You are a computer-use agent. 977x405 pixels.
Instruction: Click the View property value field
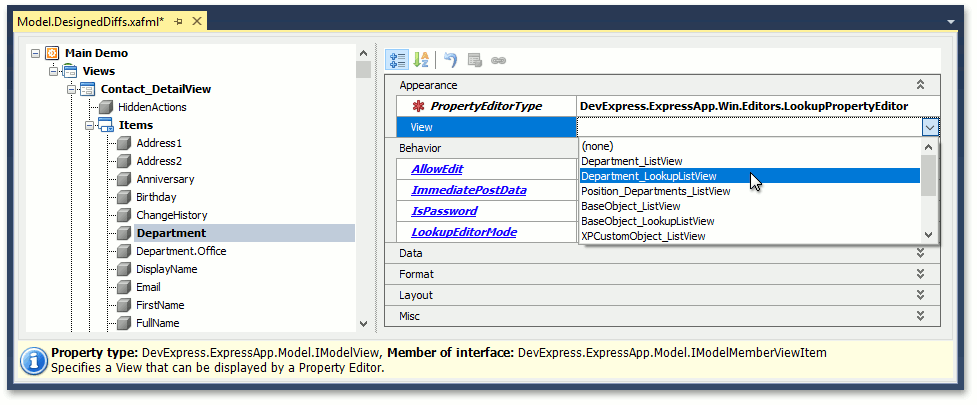pyautogui.click(x=749, y=127)
